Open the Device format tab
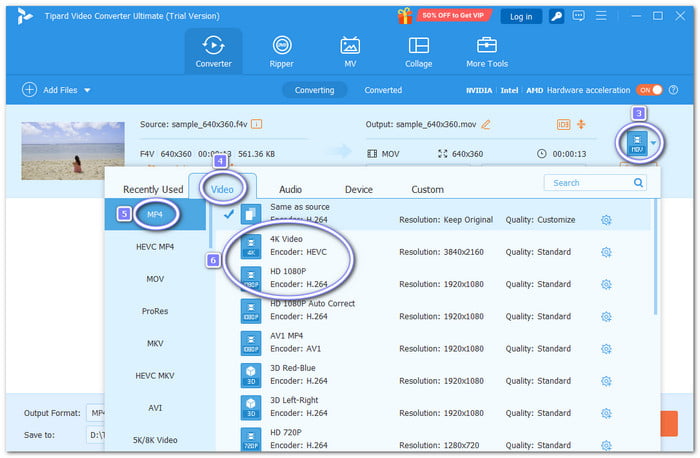700x458 pixels. (358, 189)
